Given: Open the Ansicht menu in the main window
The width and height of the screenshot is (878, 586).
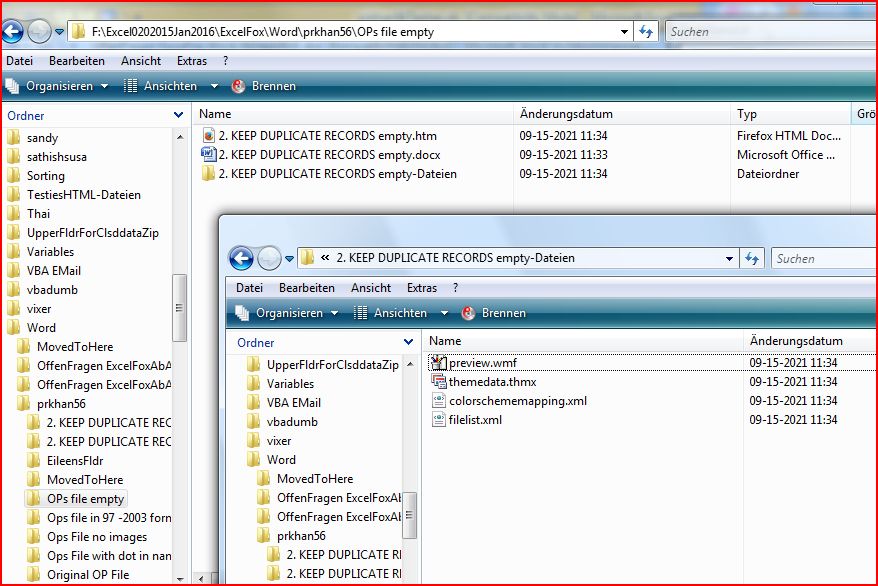Looking at the screenshot, I should (141, 61).
